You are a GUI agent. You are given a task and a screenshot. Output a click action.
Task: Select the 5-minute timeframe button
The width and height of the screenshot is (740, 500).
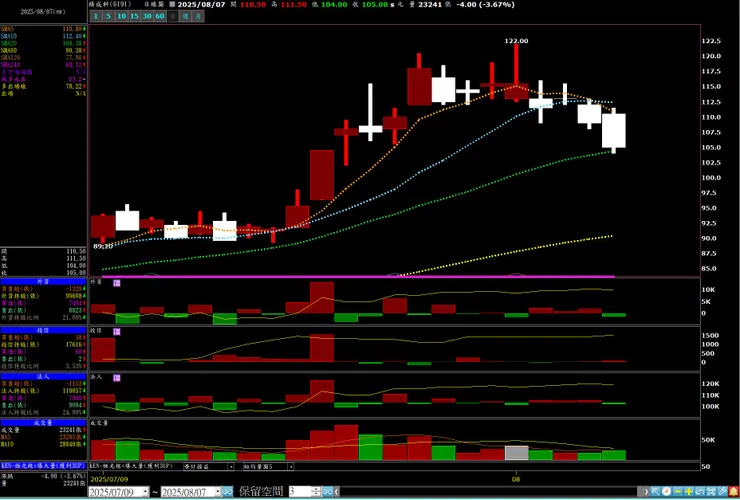pyautogui.click(x=109, y=16)
